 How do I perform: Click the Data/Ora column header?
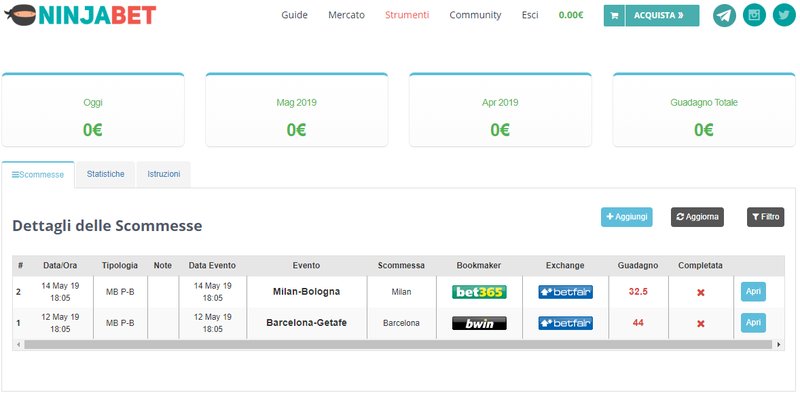coord(60,266)
